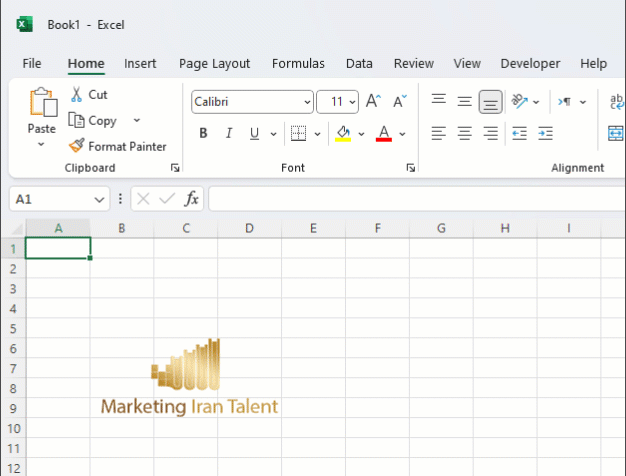The width and height of the screenshot is (626, 476).
Task: Click formula bar options dots
Action: coord(120,198)
